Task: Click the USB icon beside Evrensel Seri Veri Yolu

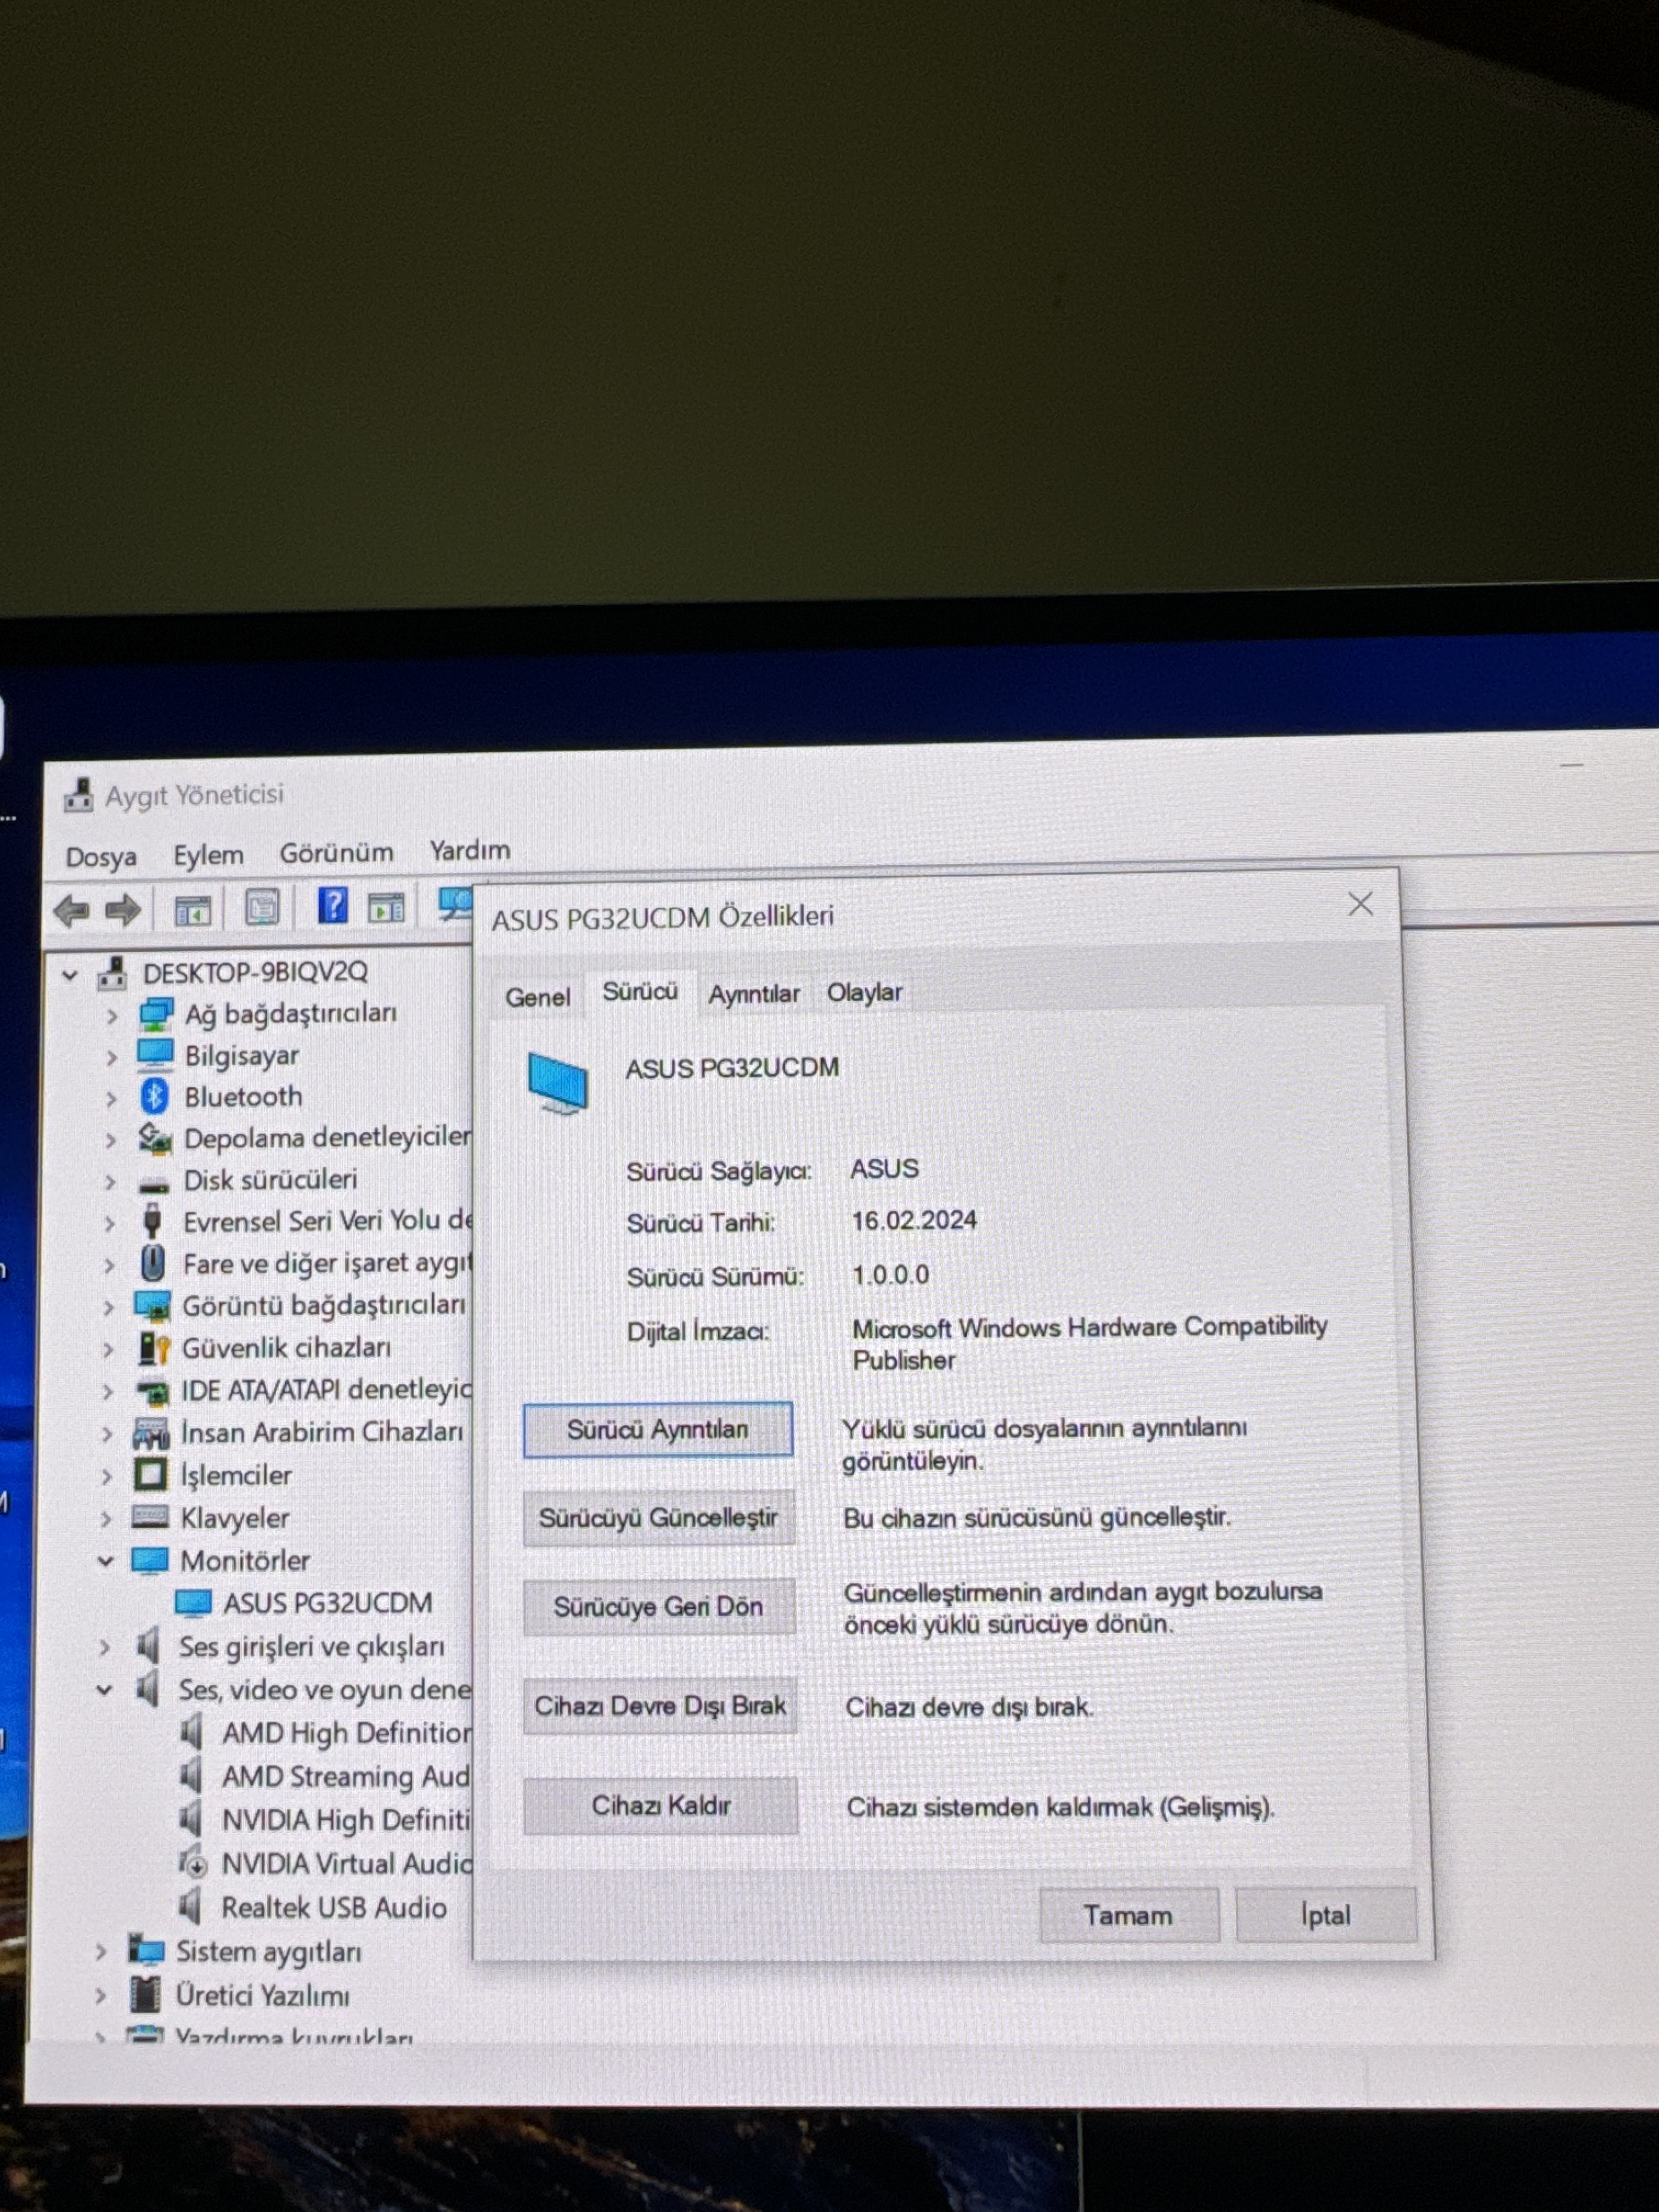Action: point(153,1221)
